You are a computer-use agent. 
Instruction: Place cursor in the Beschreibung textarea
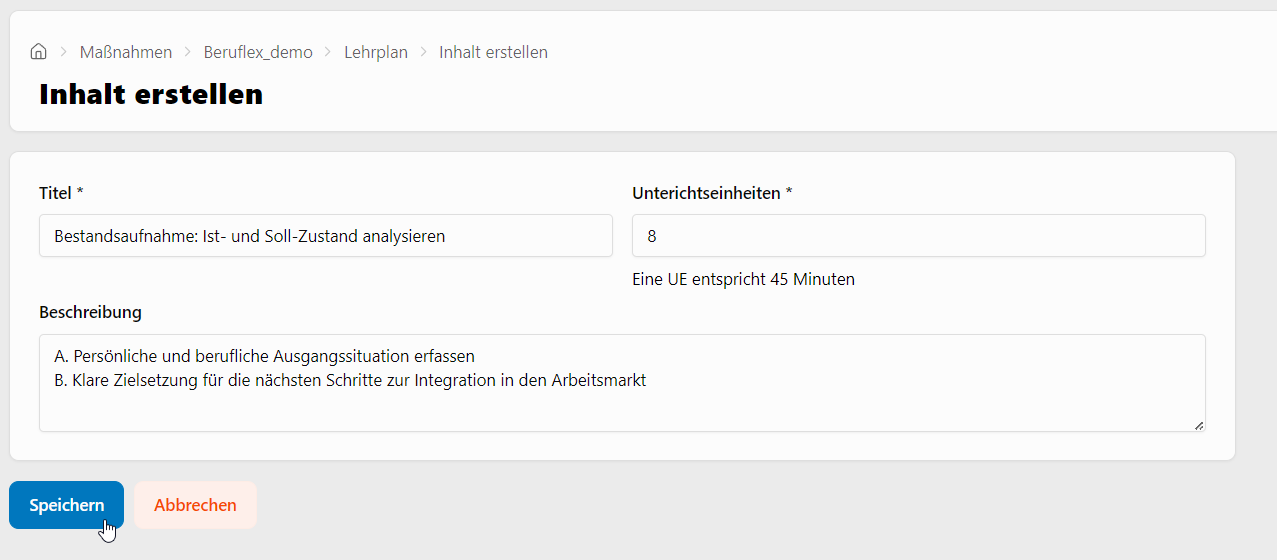[x=622, y=383]
